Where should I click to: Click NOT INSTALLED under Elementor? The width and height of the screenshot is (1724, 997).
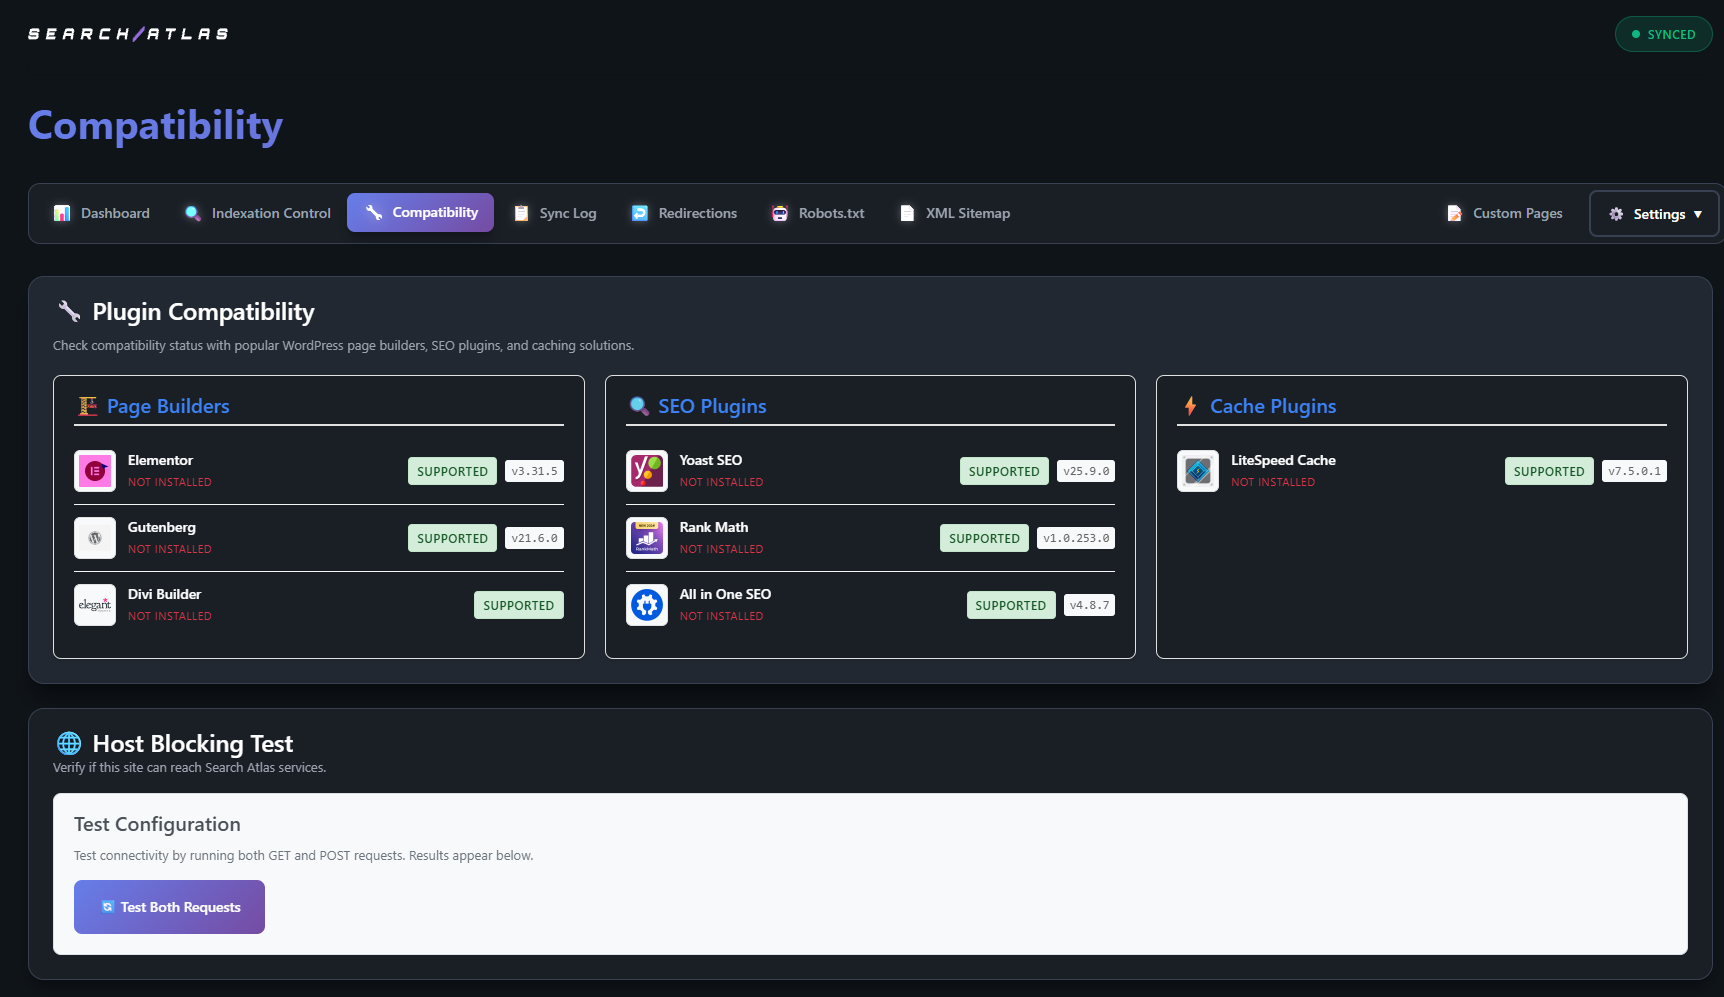[170, 482]
